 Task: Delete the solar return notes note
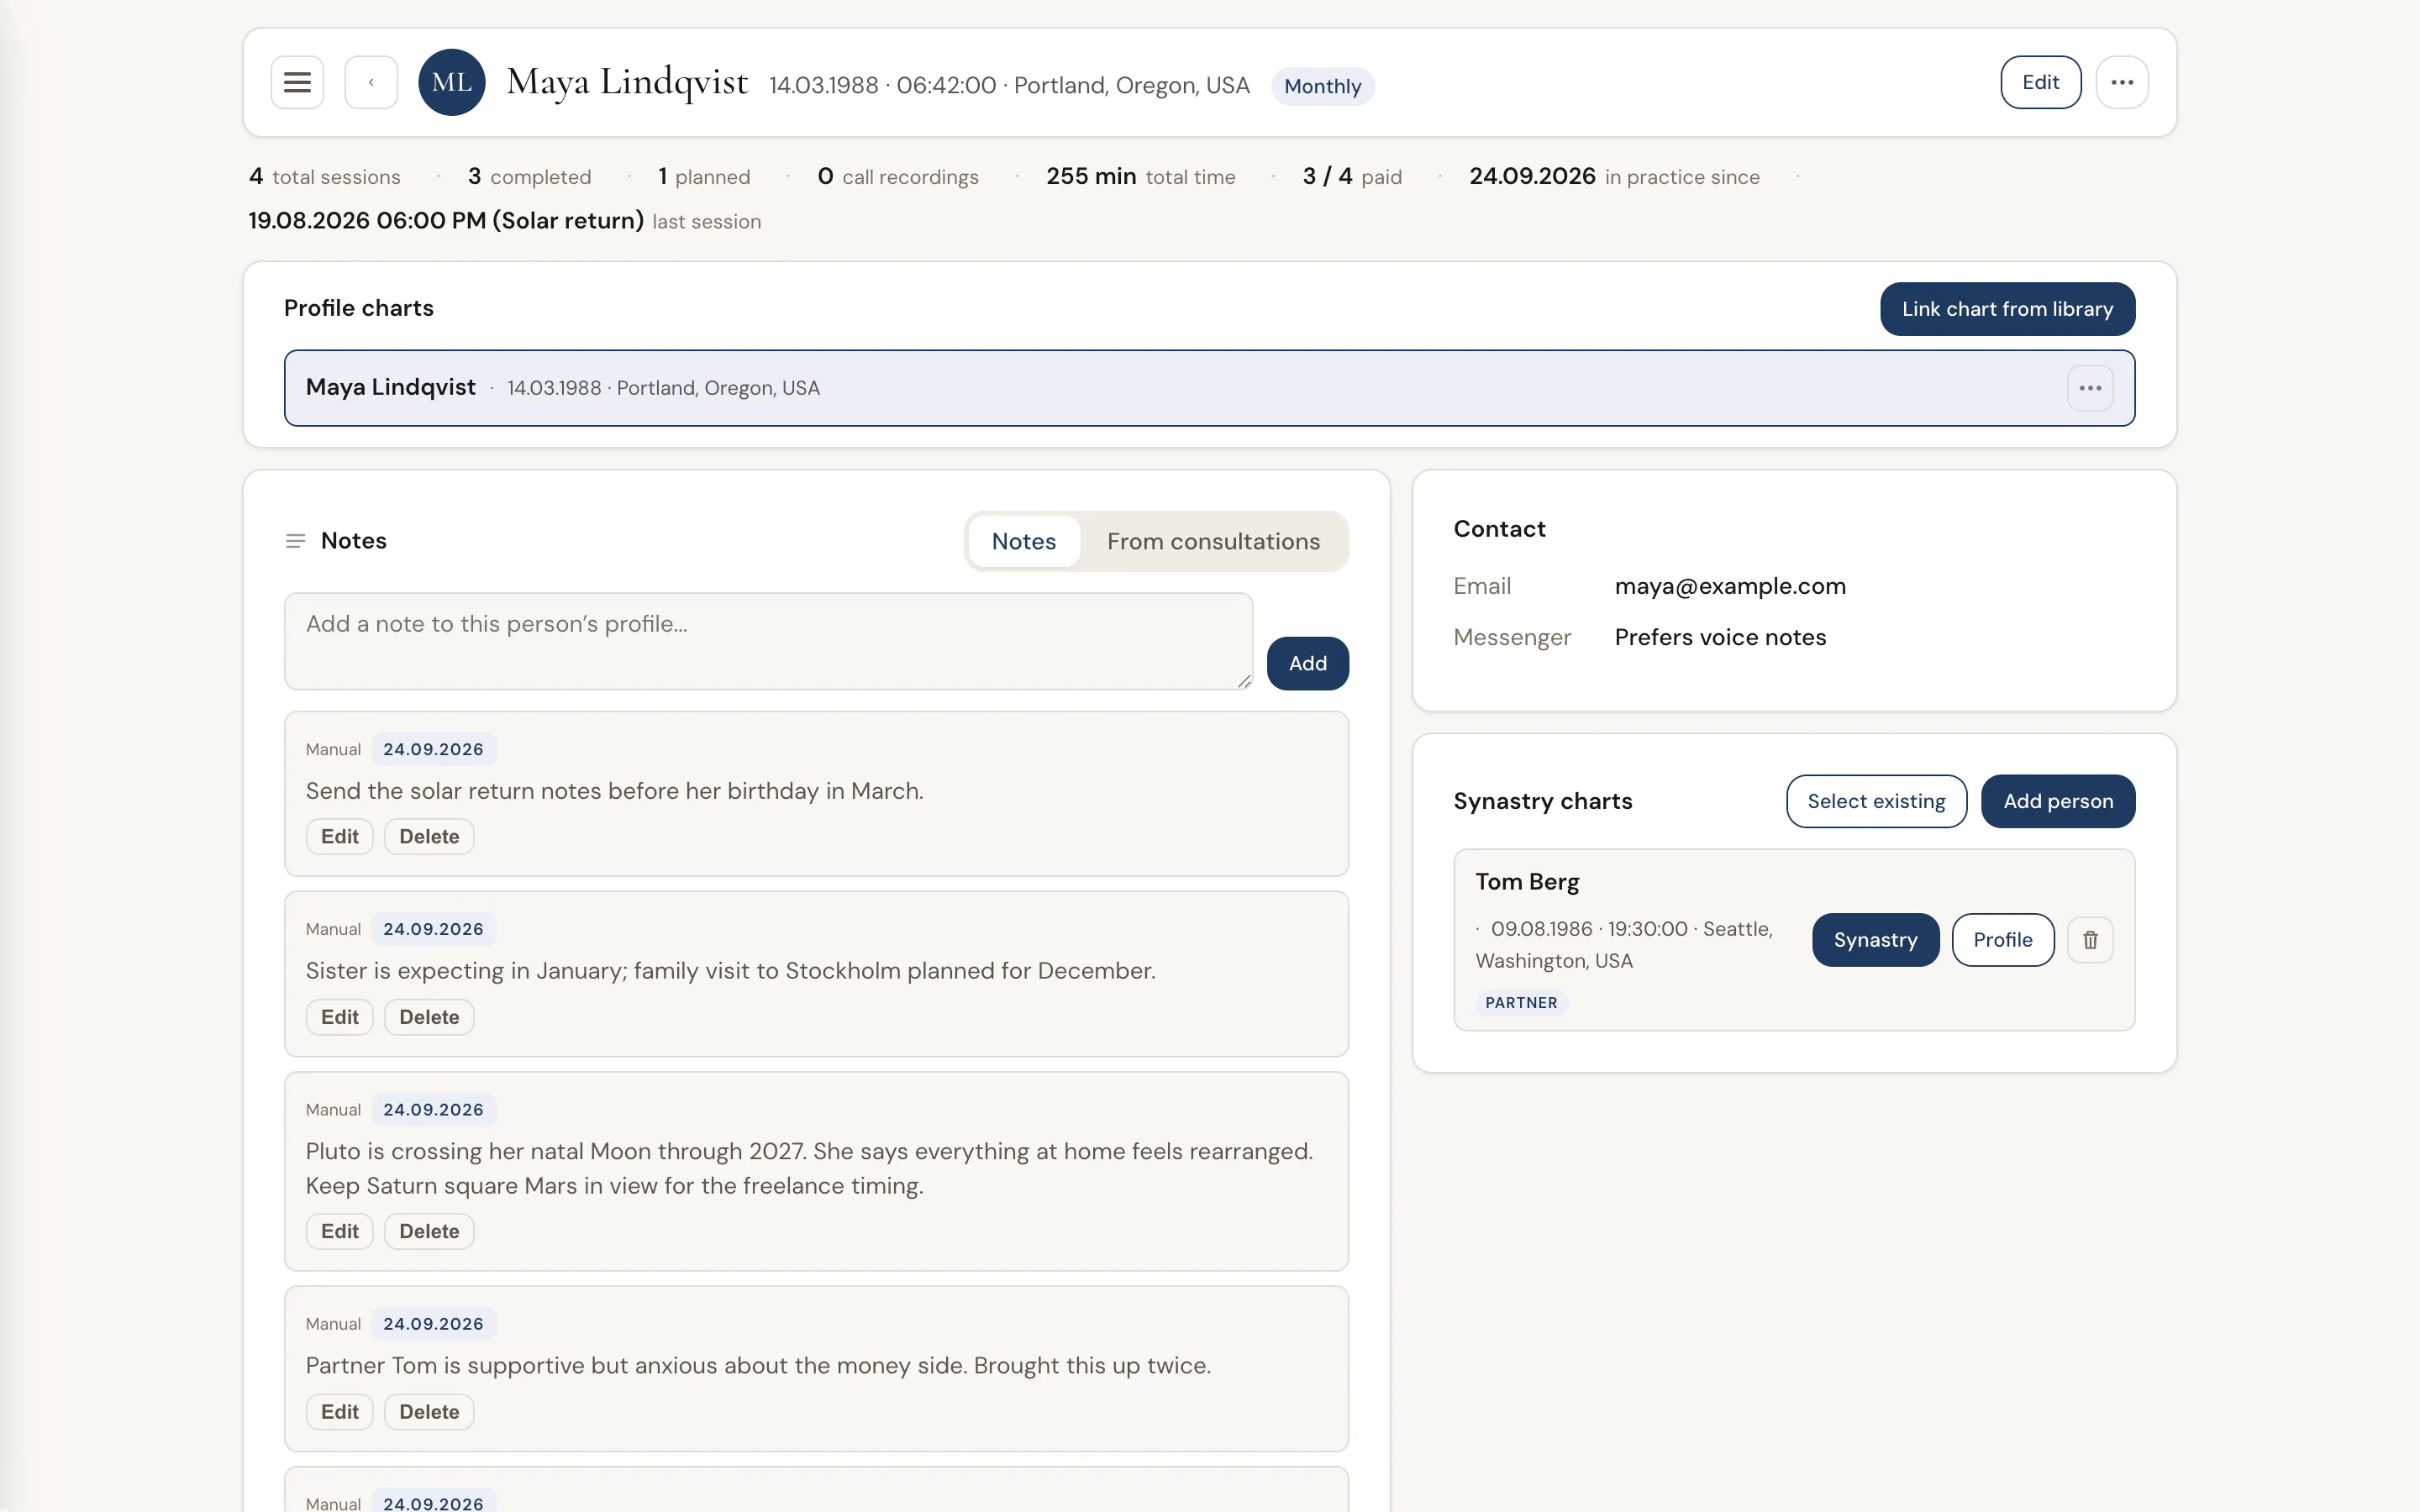click(x=429, y=836)
